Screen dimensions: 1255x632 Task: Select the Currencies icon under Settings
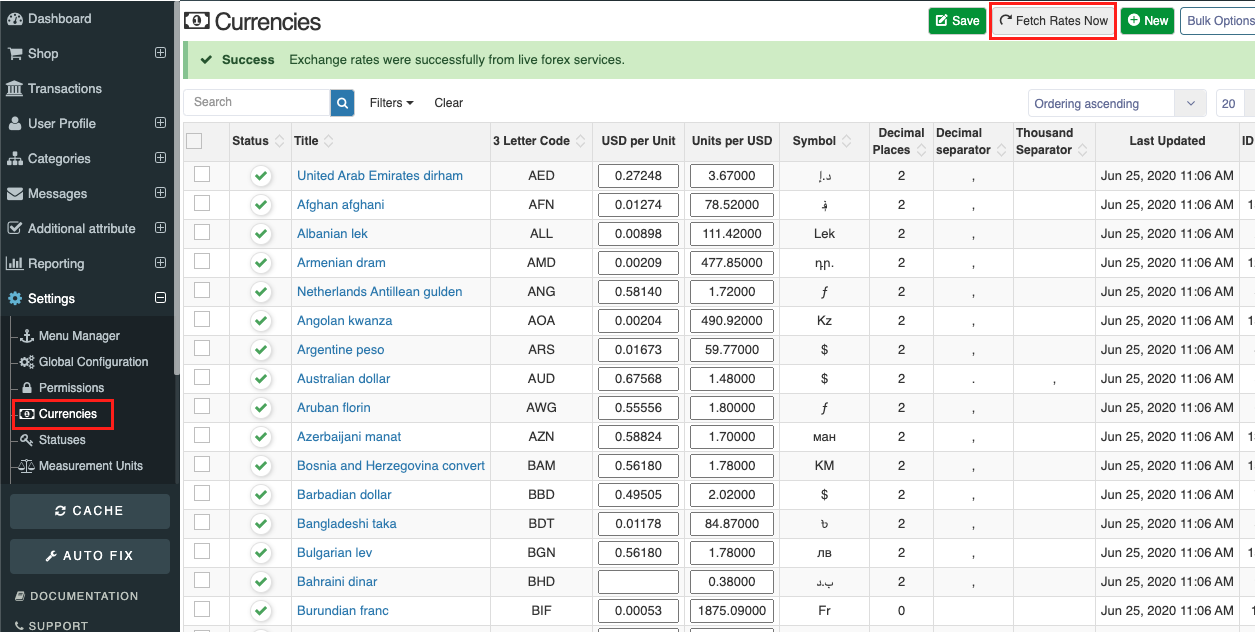pyautogui.click(x=26, y=414)
